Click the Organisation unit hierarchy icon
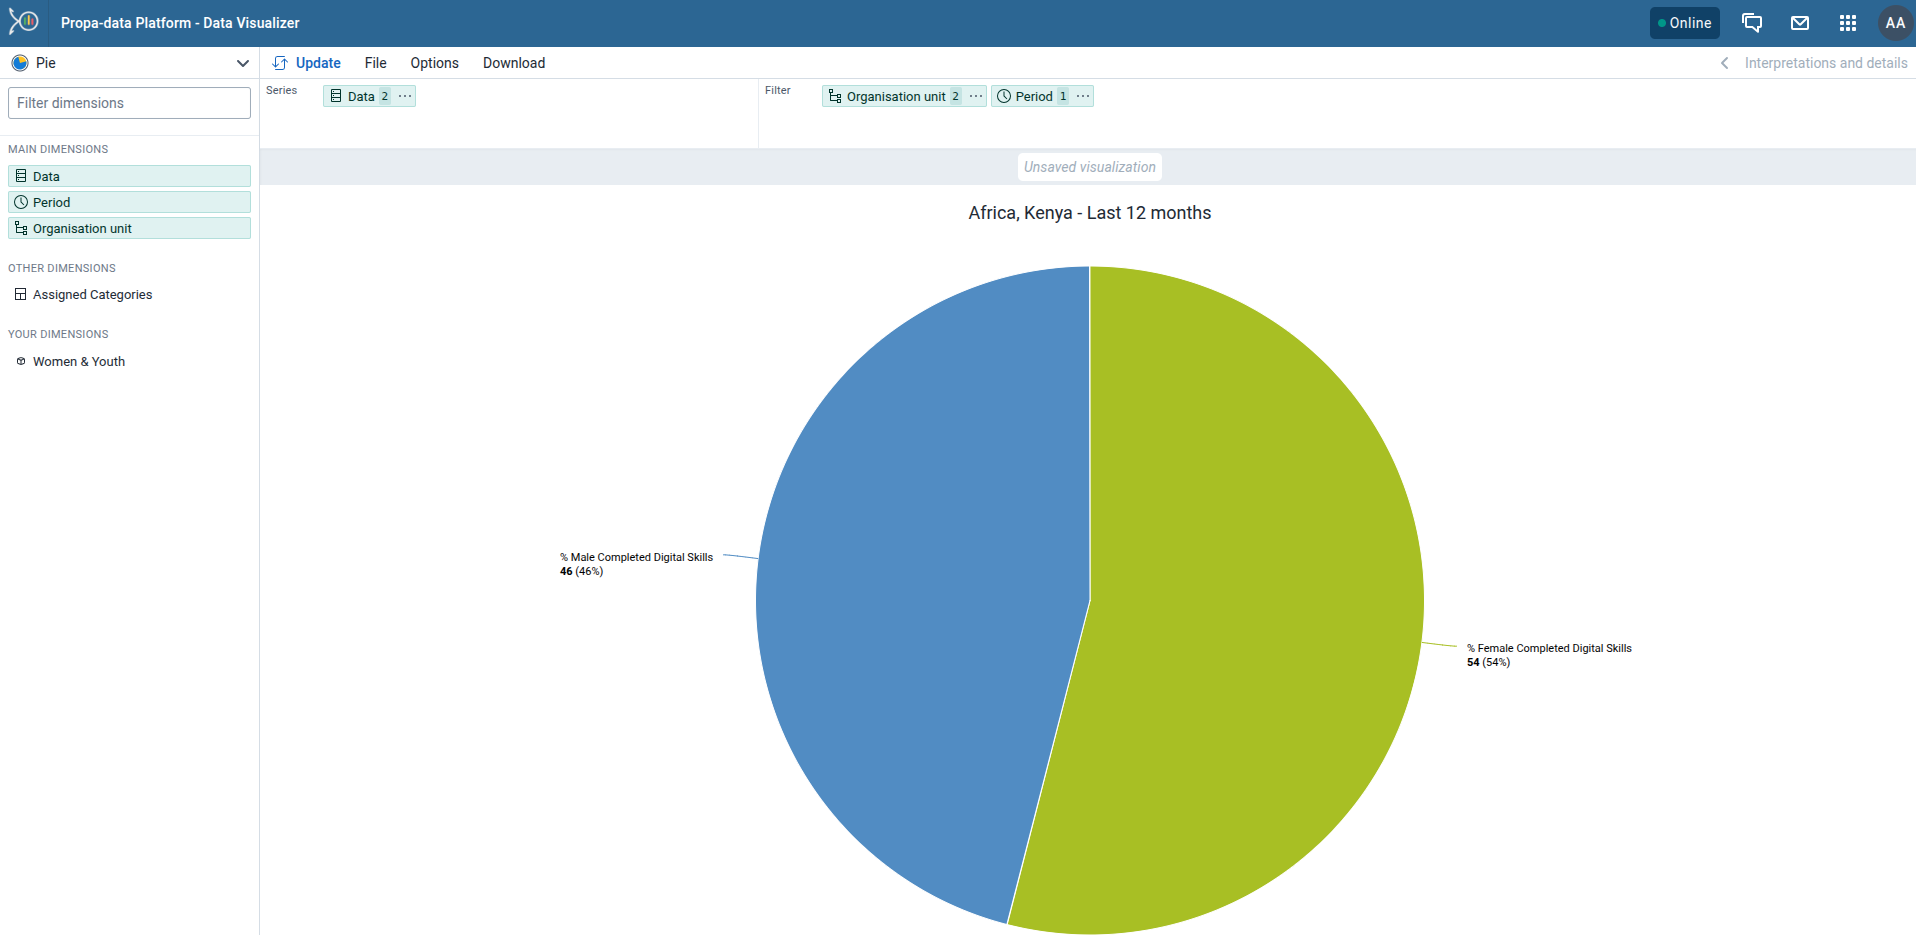 coord(20,228)
